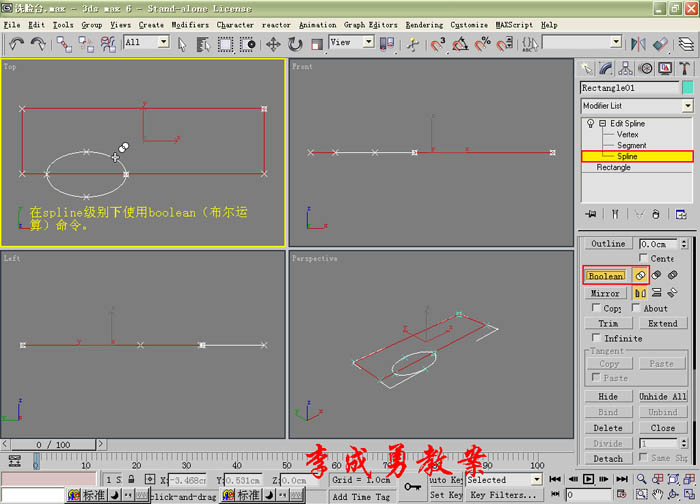Screen dimensions: 700x504
Task: Toggle 3D Snaps magnet icon
Action: [438, 44]
